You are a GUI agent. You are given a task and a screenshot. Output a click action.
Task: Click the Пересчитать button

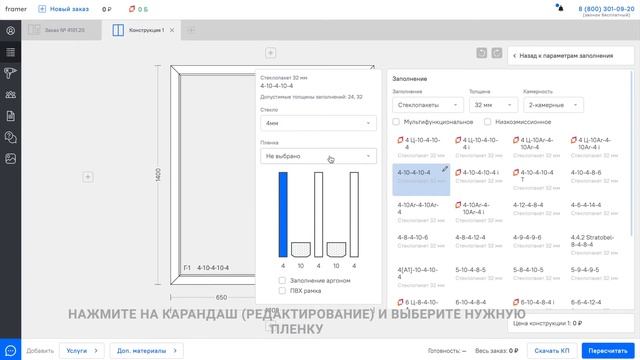[608, 351]
